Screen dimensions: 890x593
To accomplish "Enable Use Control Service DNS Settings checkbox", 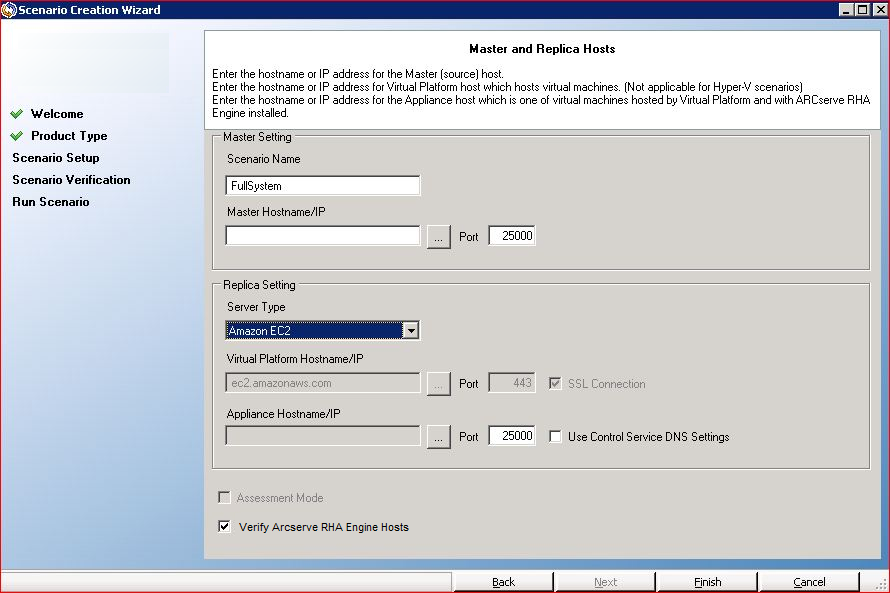I will 555,436.
